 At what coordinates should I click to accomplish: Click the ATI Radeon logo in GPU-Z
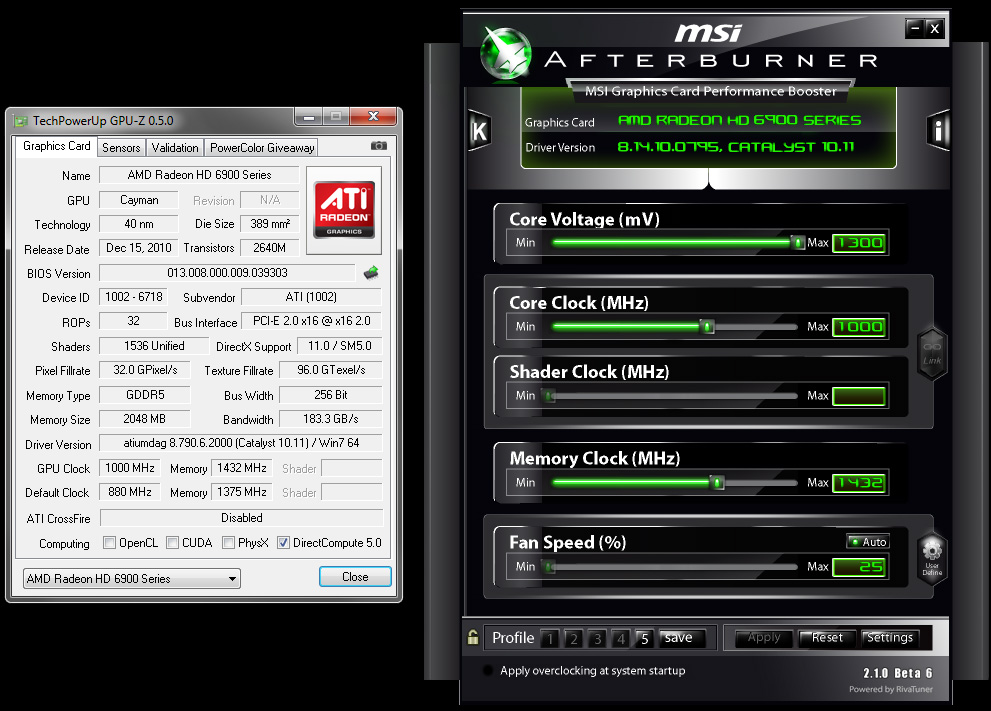click(x=344, y=210)
